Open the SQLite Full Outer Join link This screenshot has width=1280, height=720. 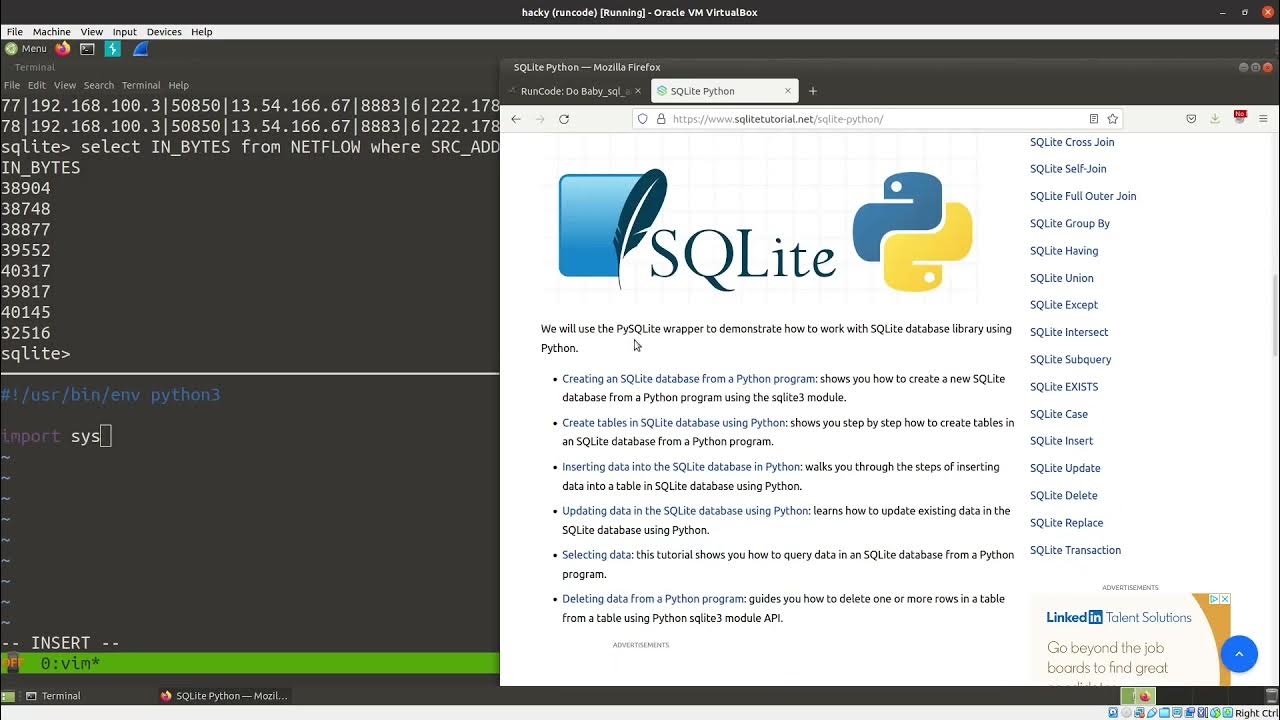click(1083, 196)
